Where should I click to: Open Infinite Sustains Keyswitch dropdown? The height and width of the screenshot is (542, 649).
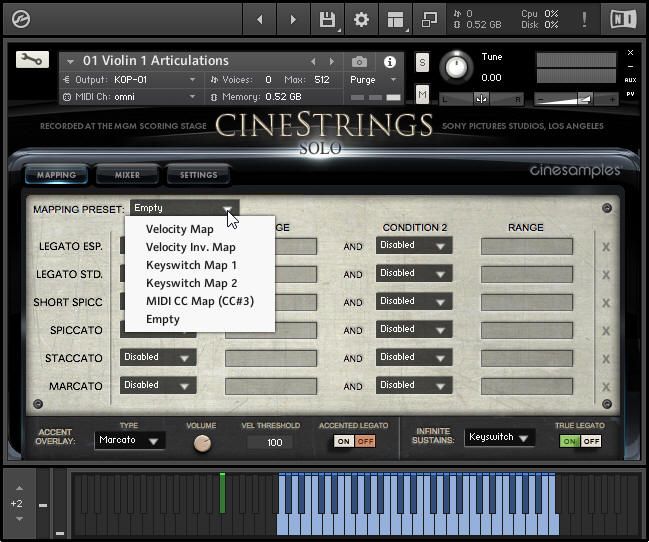tap(499, 437)
